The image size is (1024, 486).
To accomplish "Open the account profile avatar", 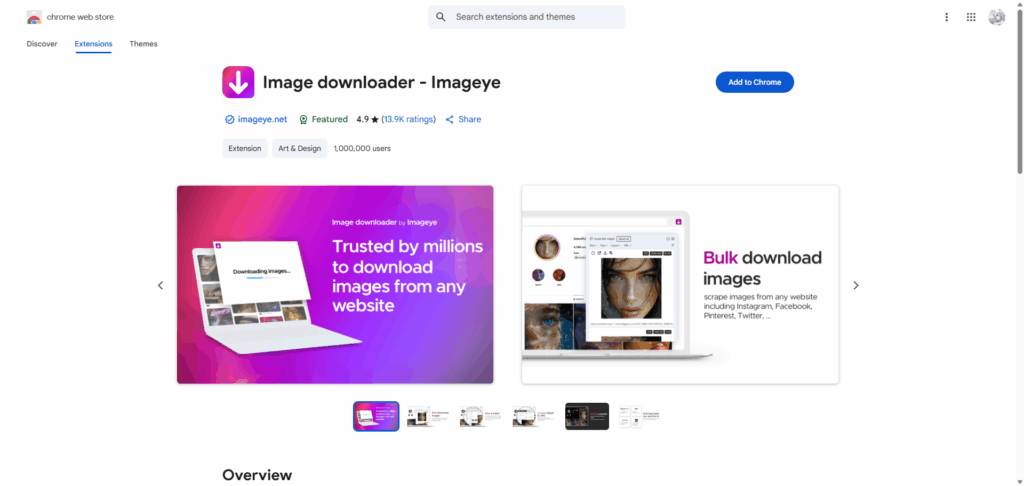I will point(997,17).
